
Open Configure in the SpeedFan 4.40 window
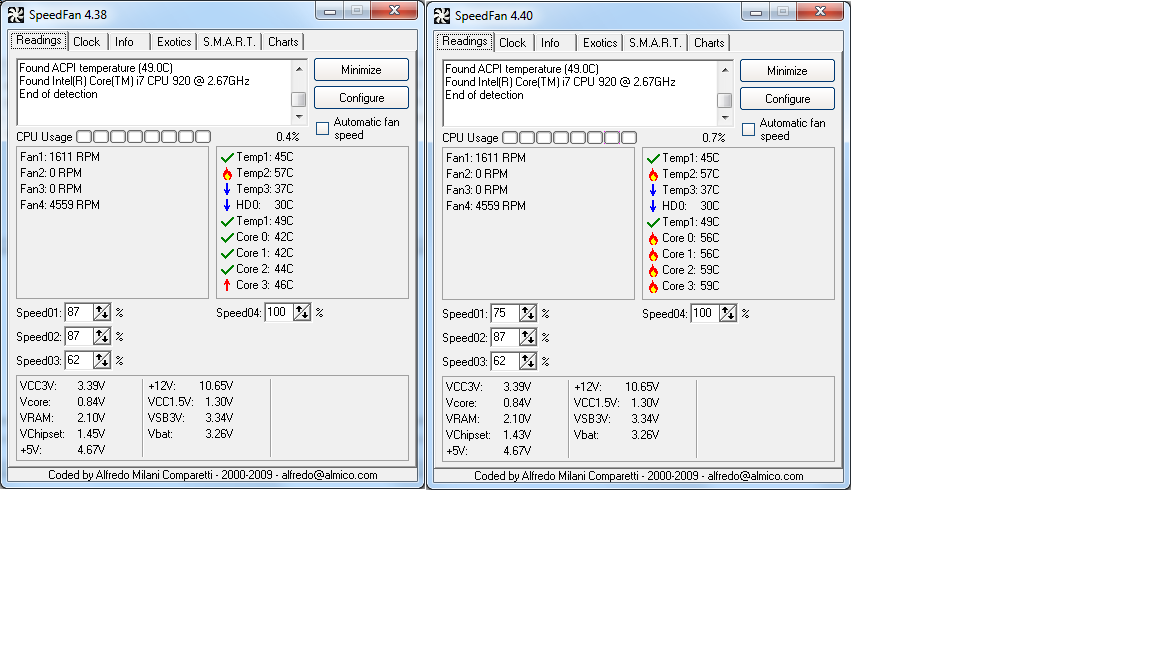788,98
